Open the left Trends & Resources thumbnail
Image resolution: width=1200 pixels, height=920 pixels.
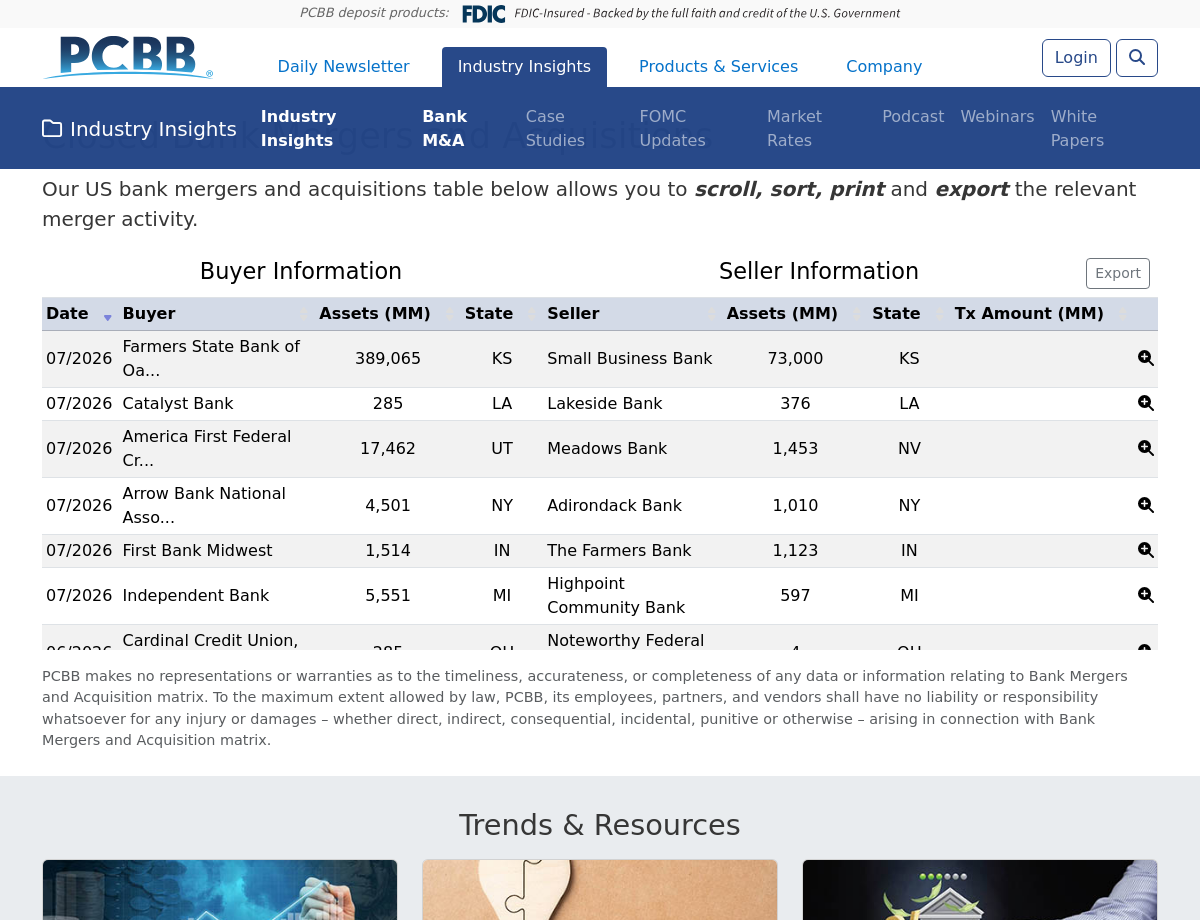pos(220,890)
